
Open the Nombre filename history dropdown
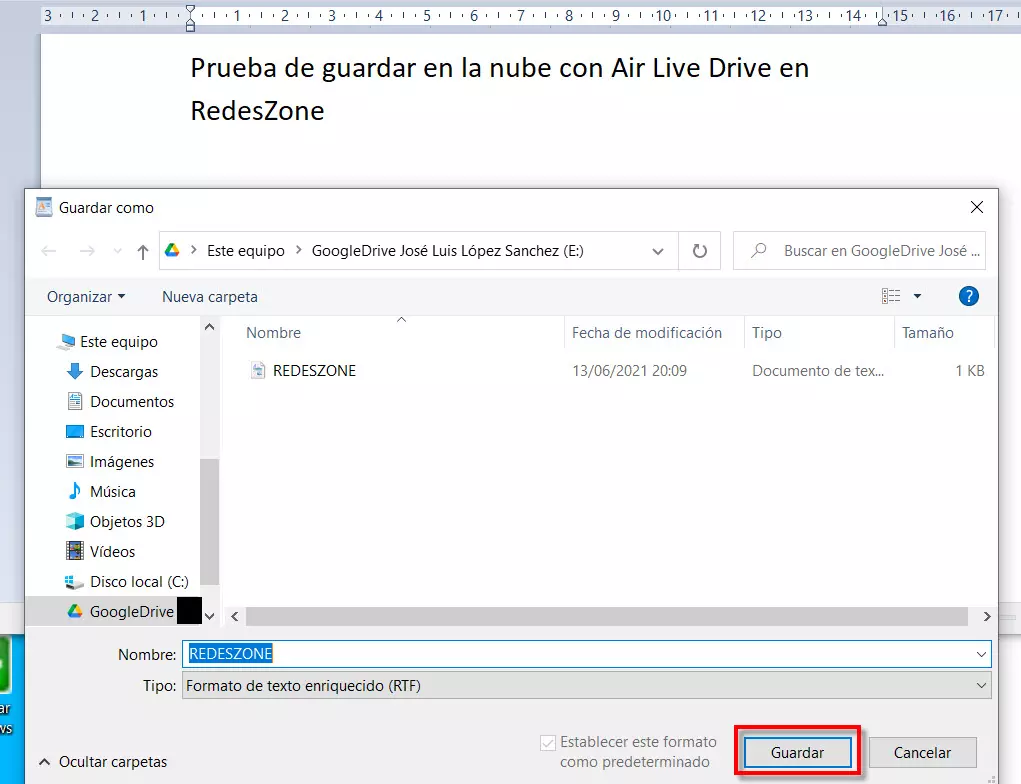980,654
